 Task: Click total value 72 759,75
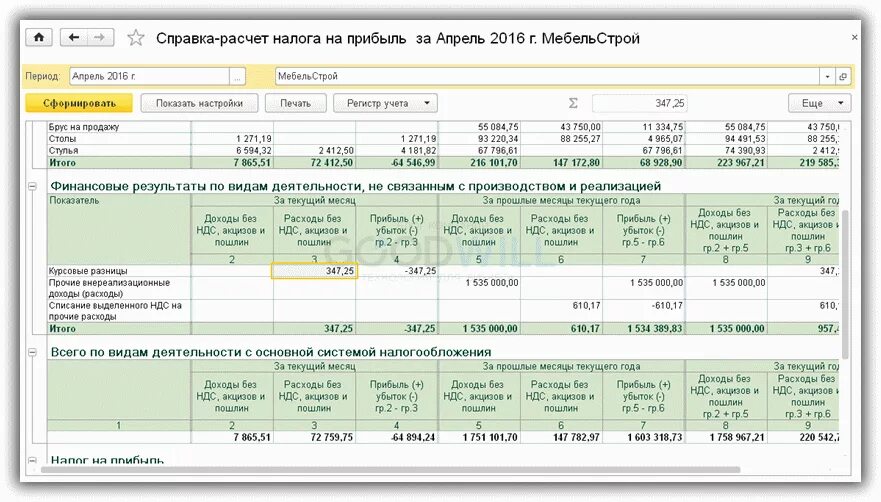(x=331, y=437)
